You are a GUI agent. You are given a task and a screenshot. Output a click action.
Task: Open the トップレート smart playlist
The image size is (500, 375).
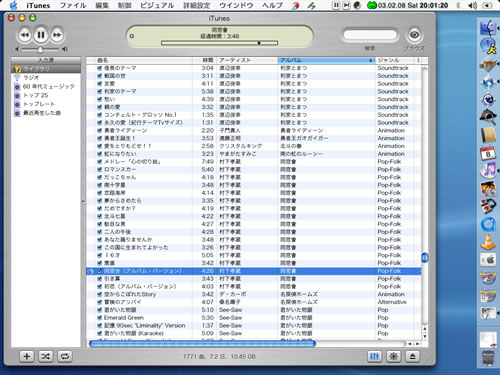click(x=46, y=104)
